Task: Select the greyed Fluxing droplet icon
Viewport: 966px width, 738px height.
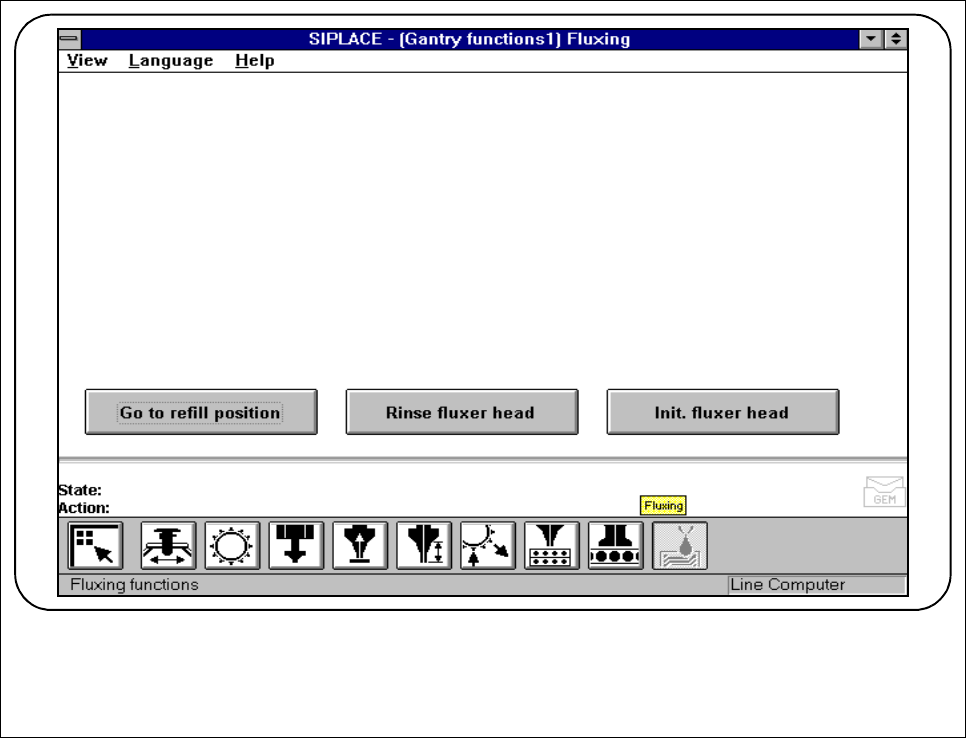Action: coord(680,546)
